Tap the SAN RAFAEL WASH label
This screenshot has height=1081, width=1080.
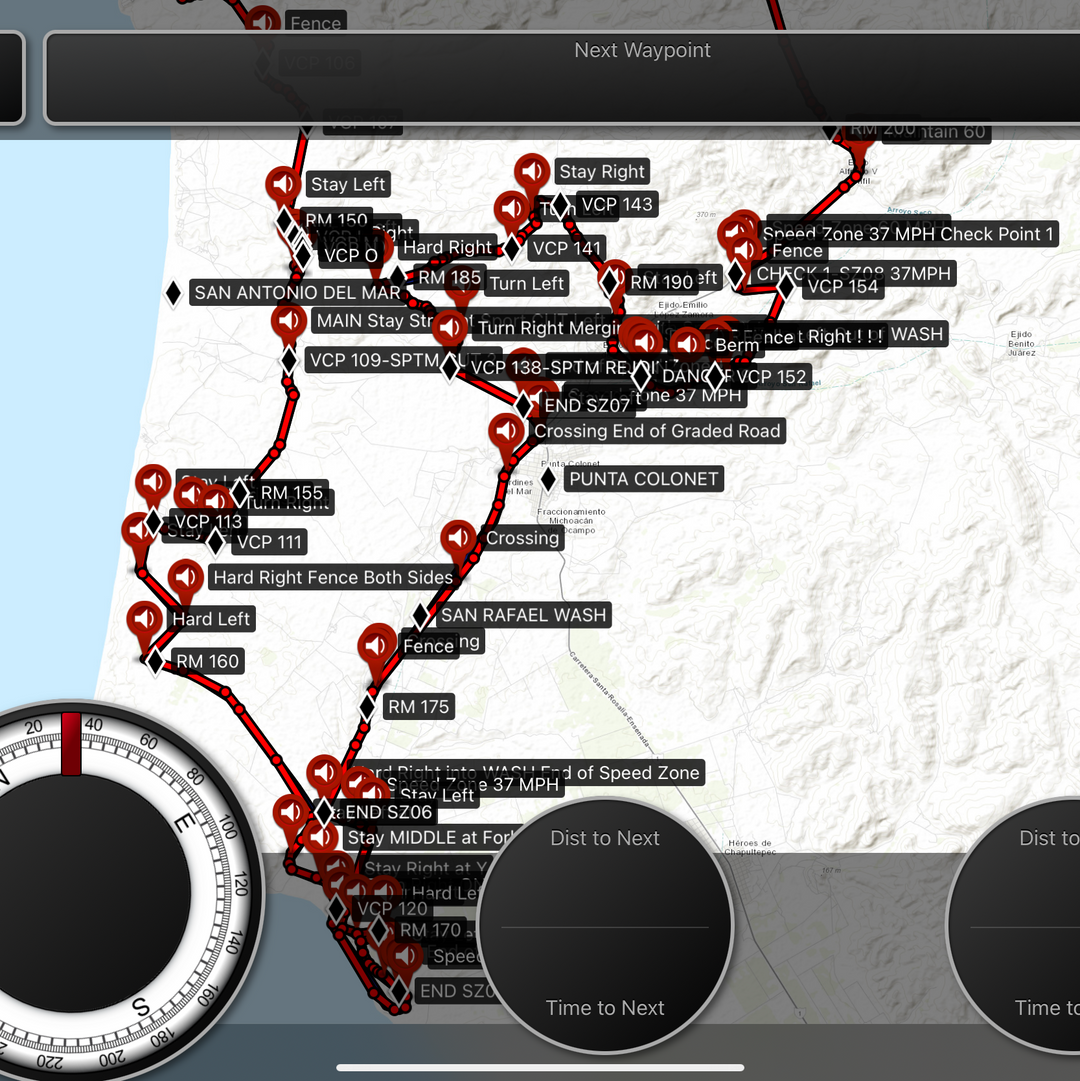(523, 615)
